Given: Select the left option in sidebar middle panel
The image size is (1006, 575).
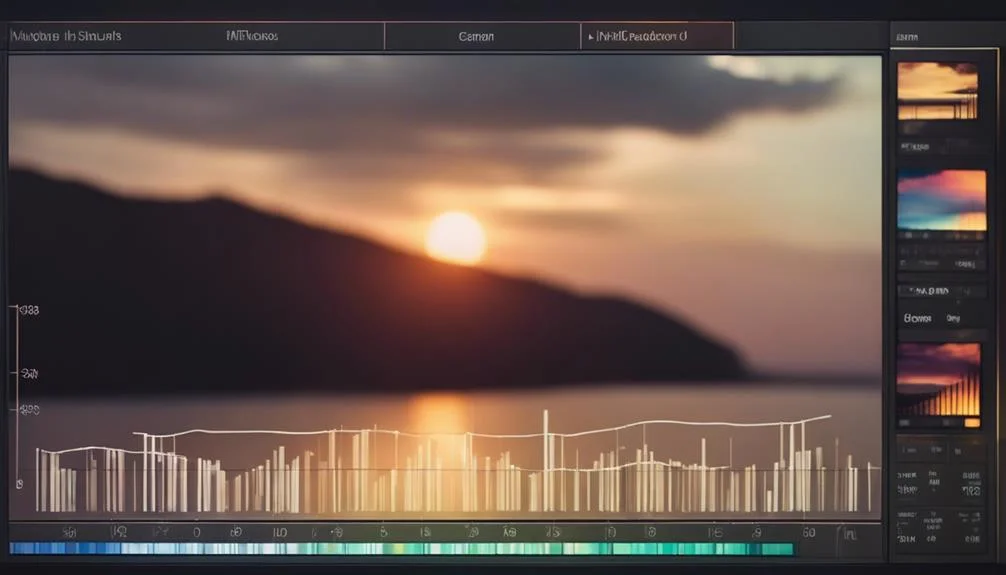Looking at the screenshot, I should 918,318.
